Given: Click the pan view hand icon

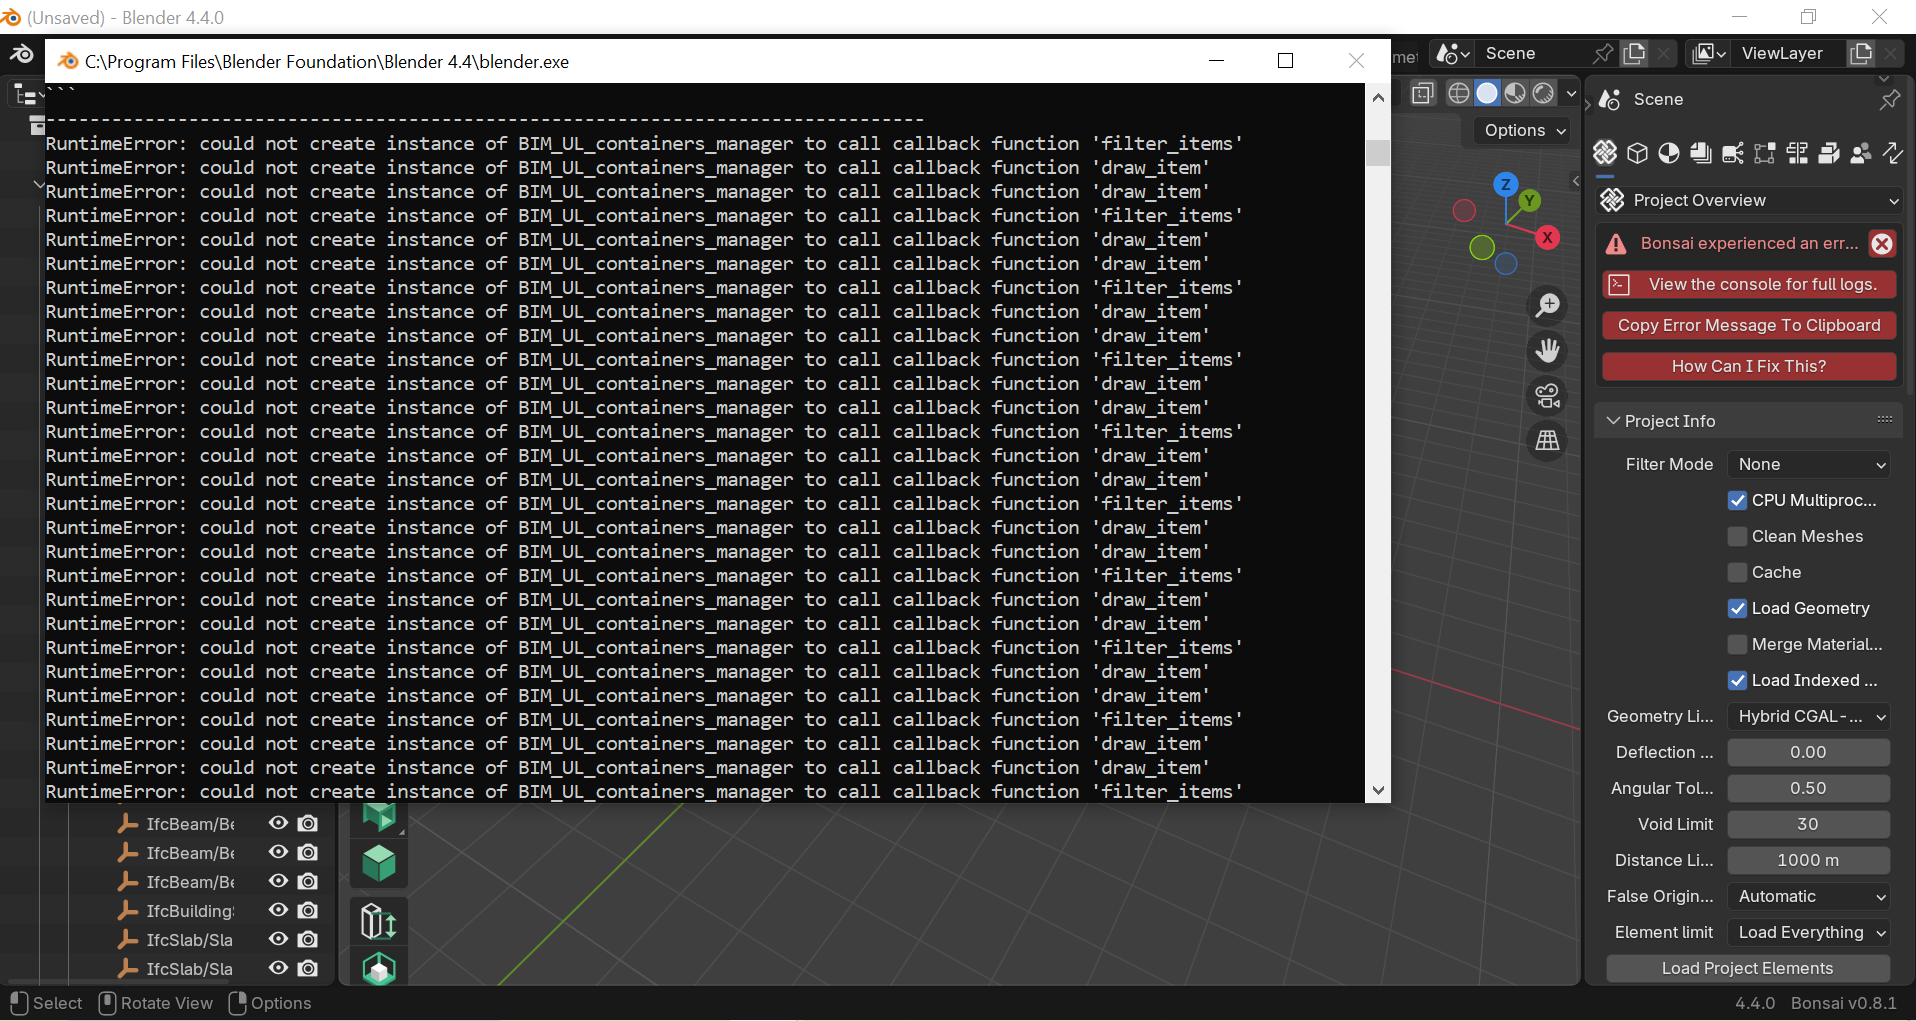Looking at the screenshot, I should 1548,350.
